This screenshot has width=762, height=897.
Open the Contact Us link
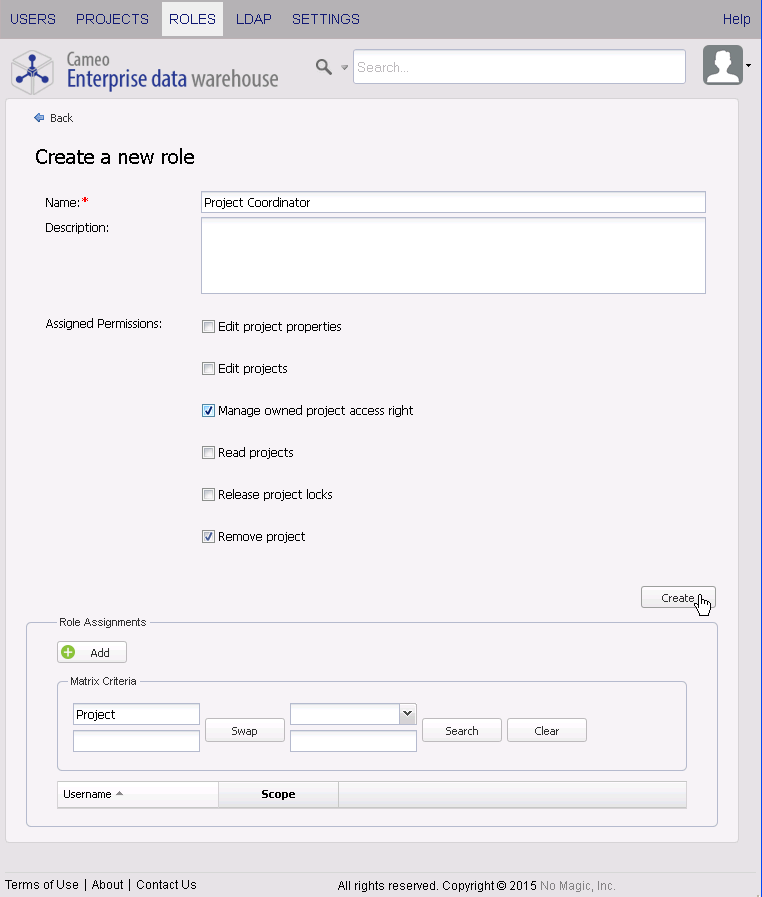[166, 884]
